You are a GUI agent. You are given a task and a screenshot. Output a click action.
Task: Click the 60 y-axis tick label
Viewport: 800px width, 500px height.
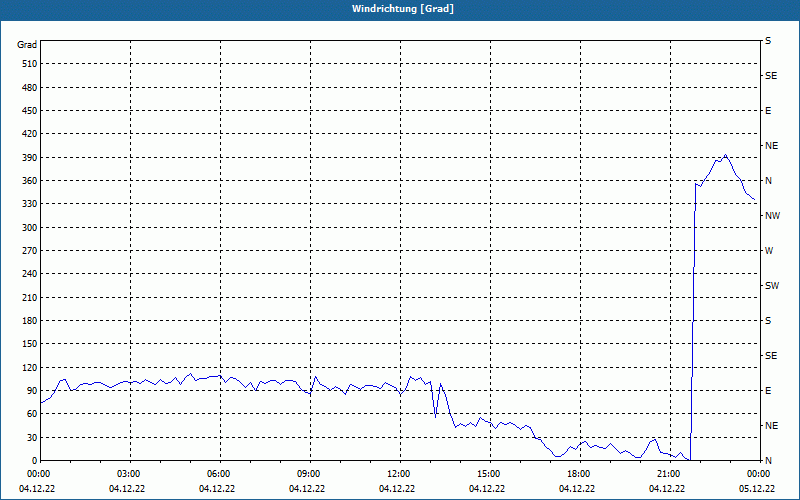(x=32, y=414)
